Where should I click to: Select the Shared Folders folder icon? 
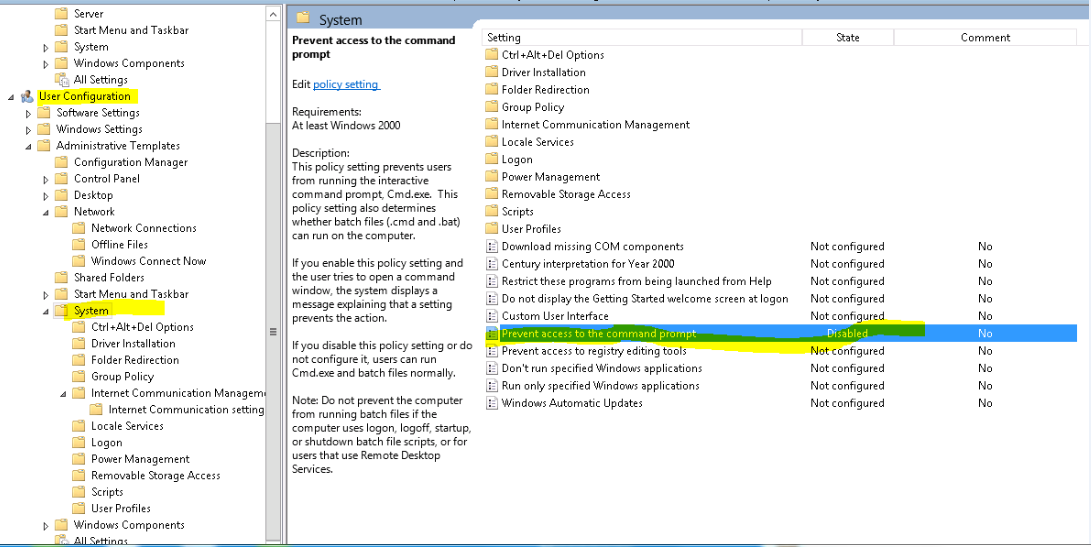[61, 278]
